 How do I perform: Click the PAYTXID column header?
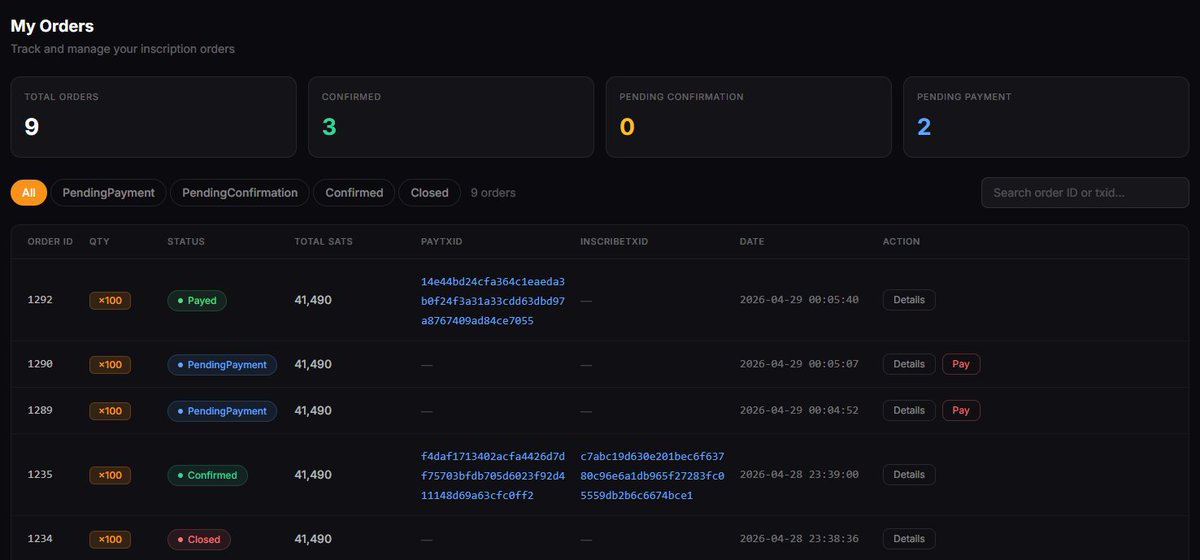[441, 241]
